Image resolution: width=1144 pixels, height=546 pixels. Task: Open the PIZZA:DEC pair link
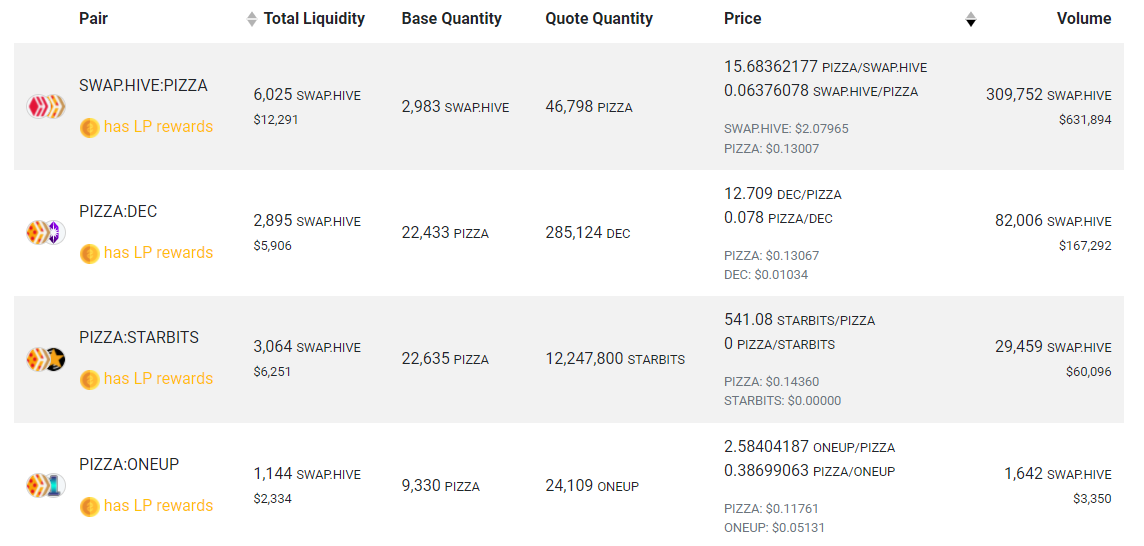[x=118, y=212]
